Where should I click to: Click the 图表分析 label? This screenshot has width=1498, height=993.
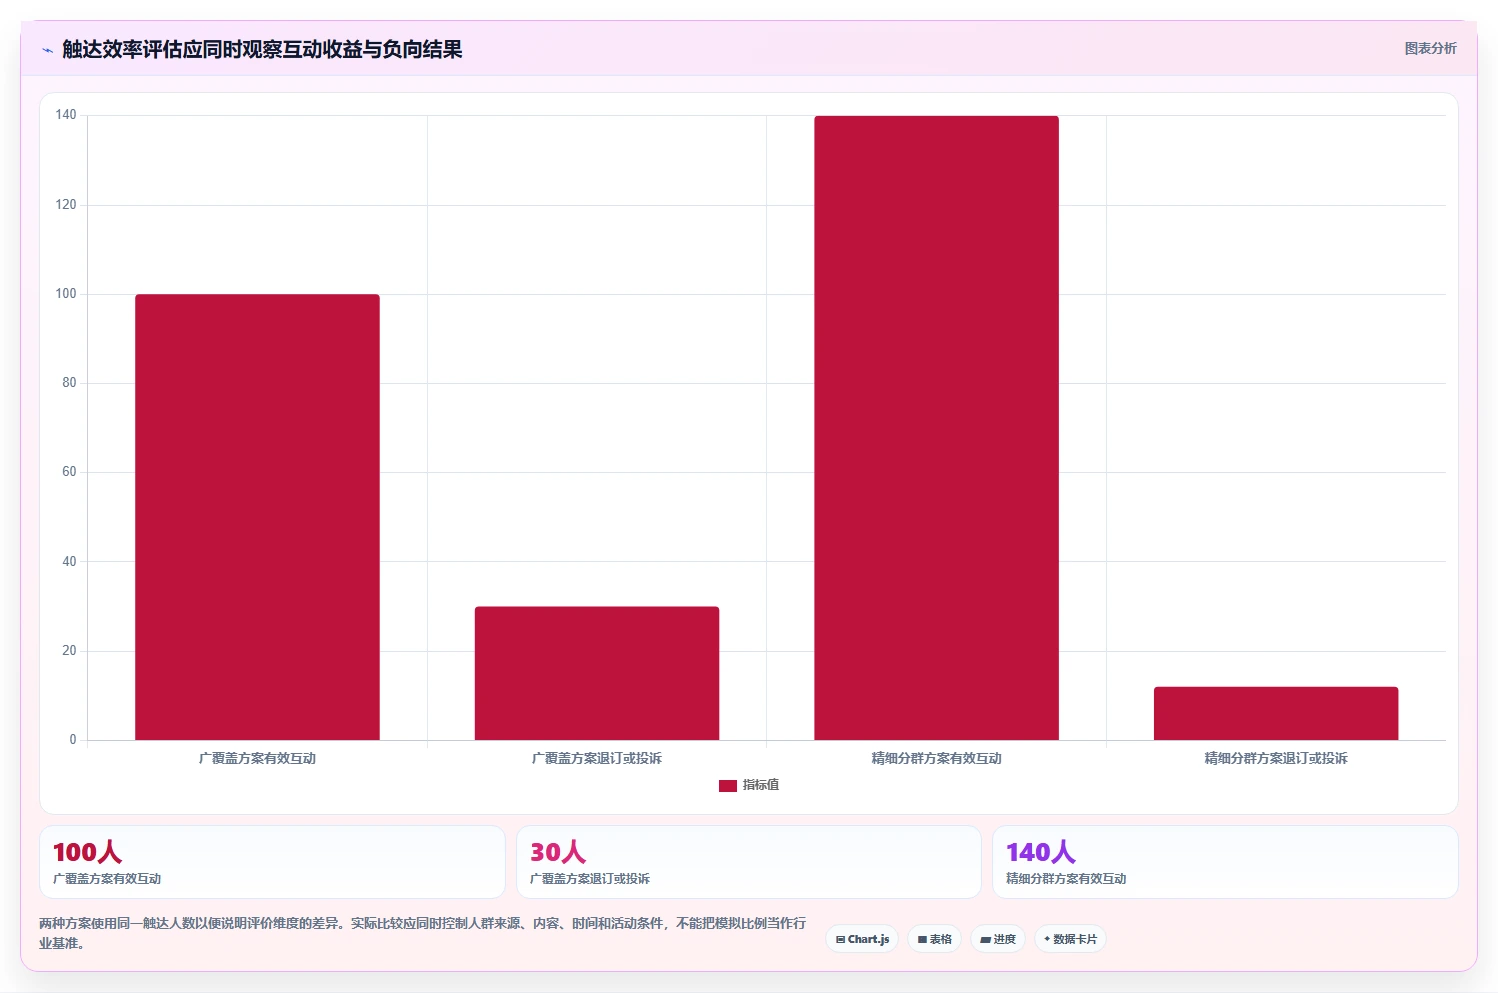click(1430, 48)
